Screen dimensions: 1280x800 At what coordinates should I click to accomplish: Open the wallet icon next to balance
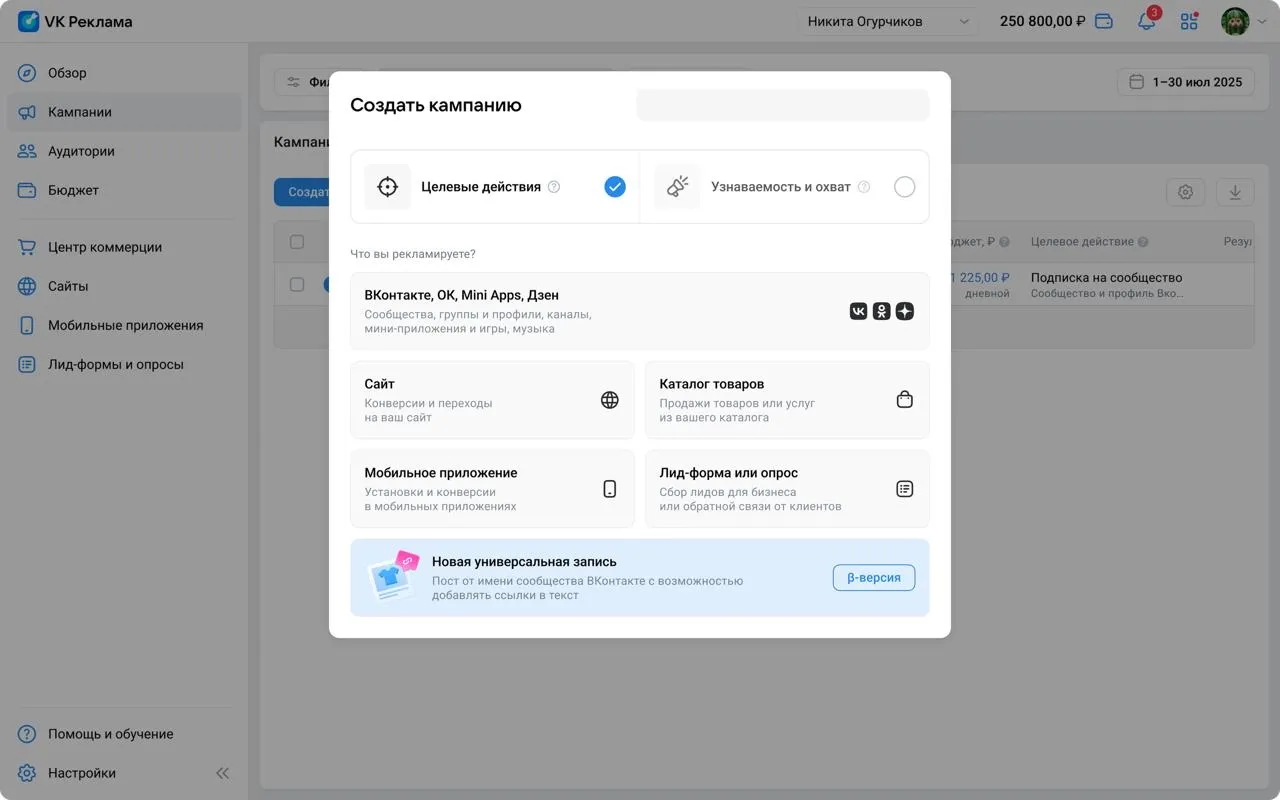click(1104, 21)
